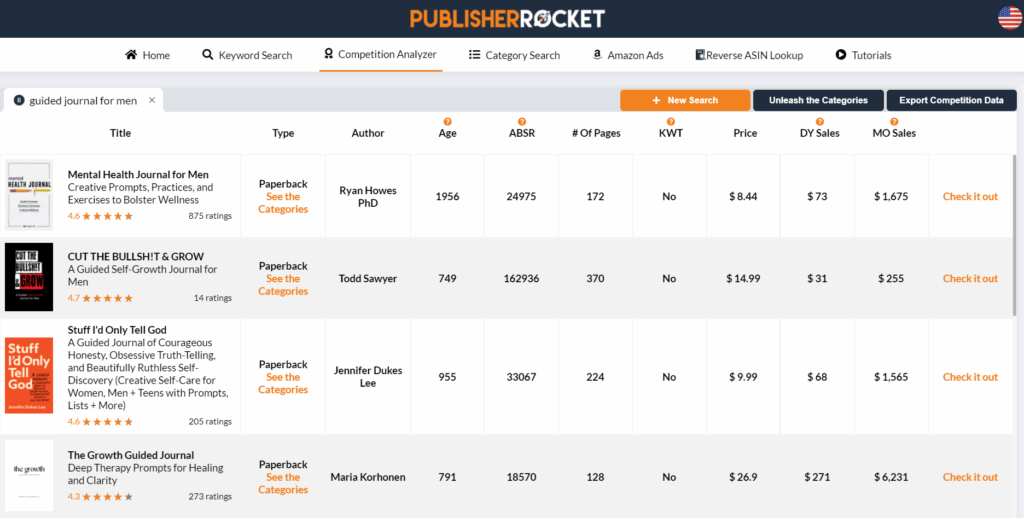Close the 'guided journal for men' tab
Image resolution: width=1024 pixels, height=518 pixels.
point(152,100)
